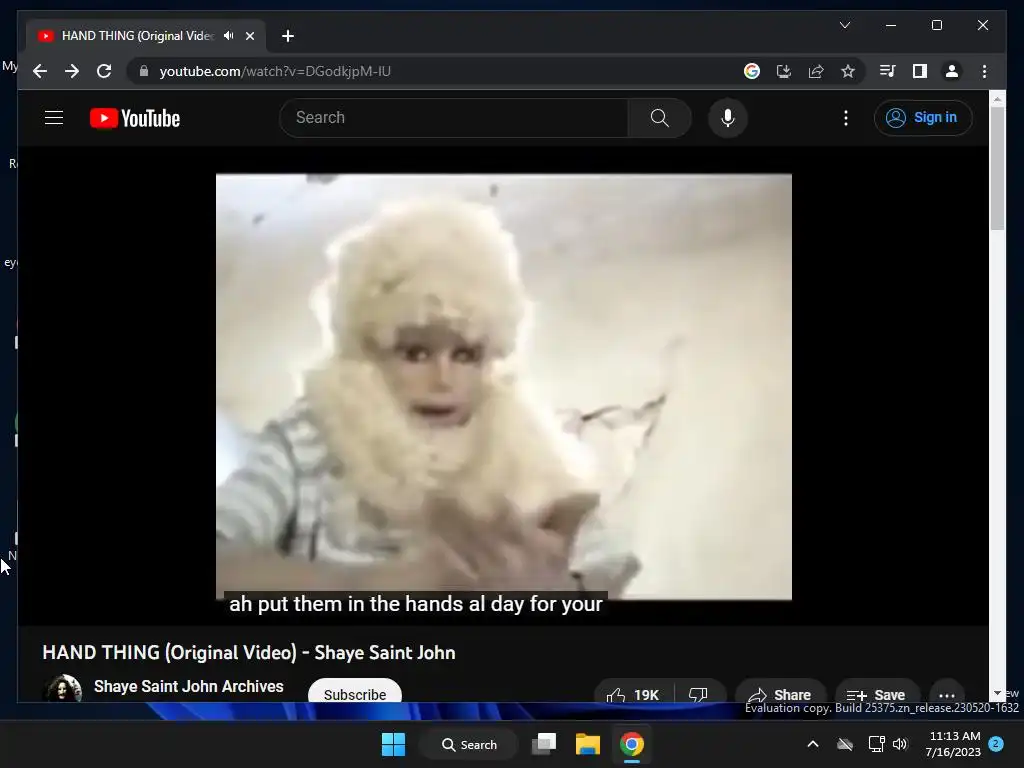This screenshot has width=1024, height=768.
Task: Dislike this video
Action: [698, 694]
